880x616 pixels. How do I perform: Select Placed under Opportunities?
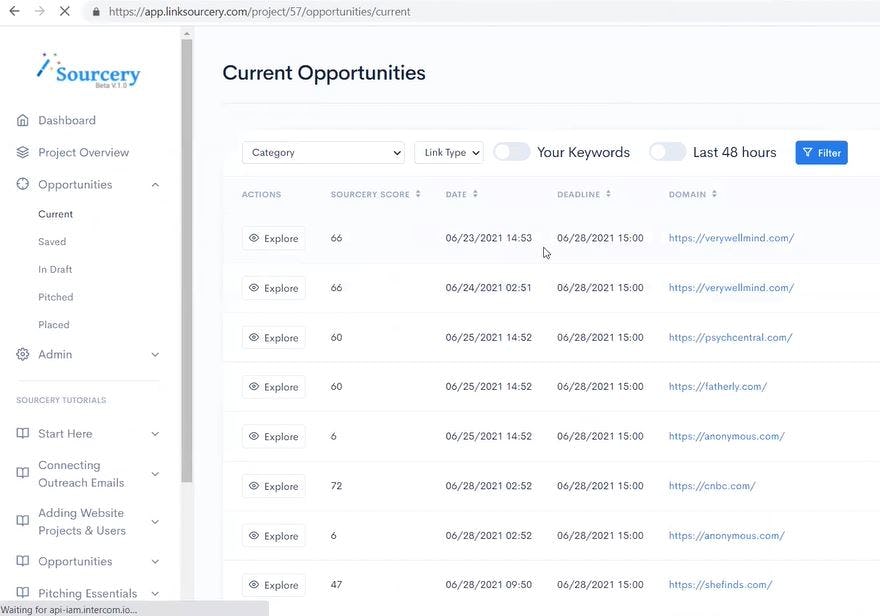(54, 324)
